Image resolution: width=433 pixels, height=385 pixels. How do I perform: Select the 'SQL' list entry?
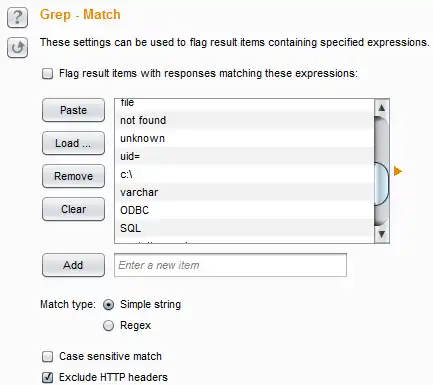point(244,228)
